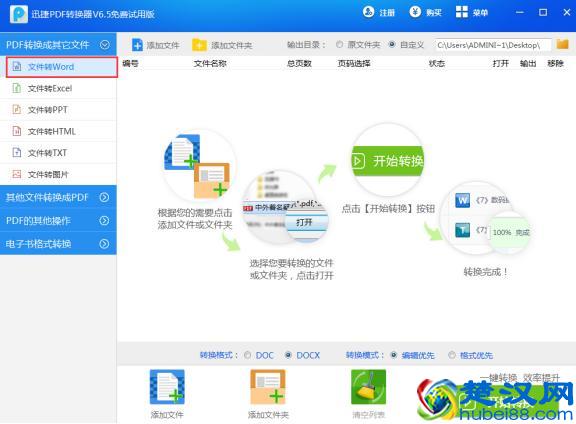Click the 文件转HTML page icon
The width and height of the screenshot is (576, 424).
(17, 131)
